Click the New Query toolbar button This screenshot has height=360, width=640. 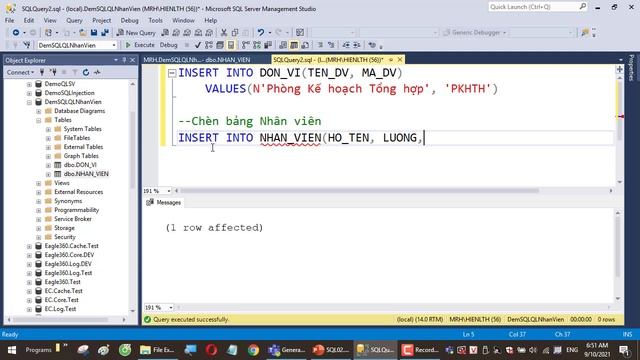click(136, 33)
